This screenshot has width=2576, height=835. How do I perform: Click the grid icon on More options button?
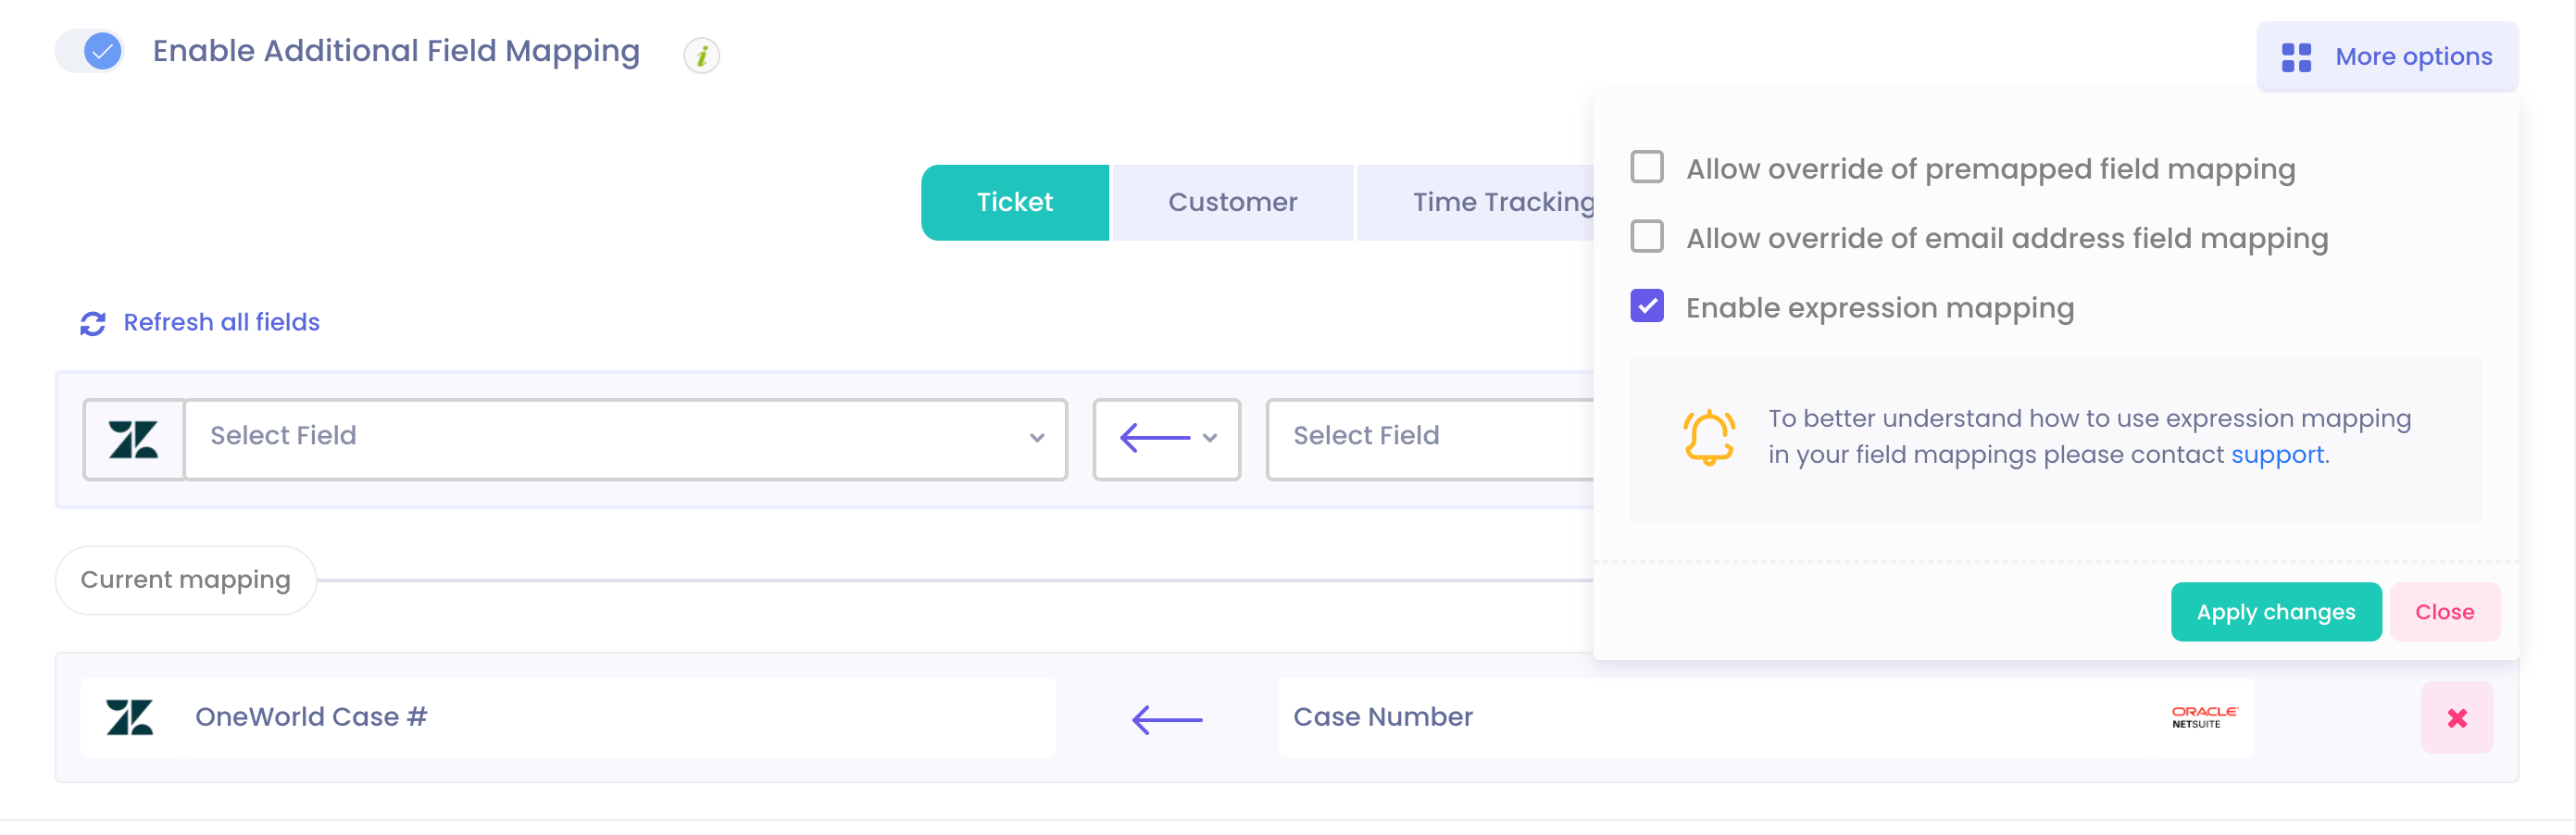pos(2296,57)
